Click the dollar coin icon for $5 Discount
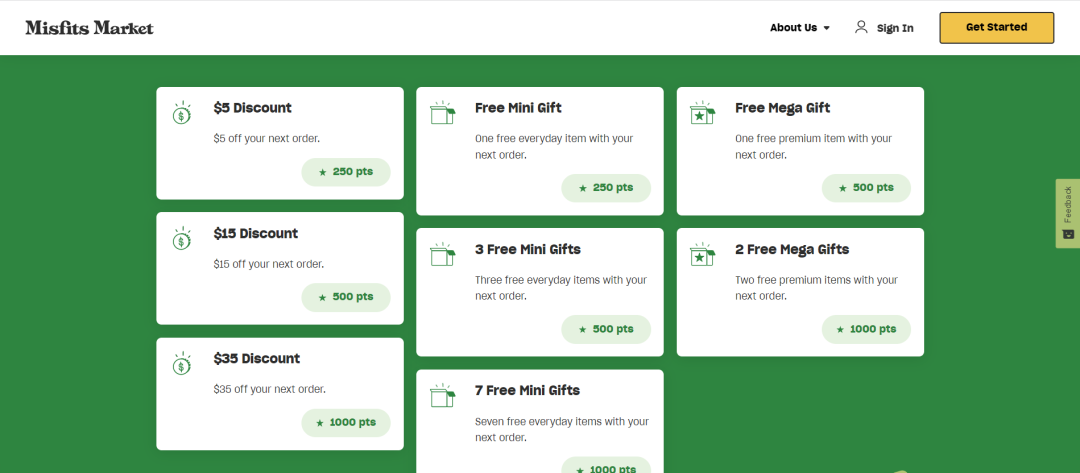 click(x=182, y=113)
